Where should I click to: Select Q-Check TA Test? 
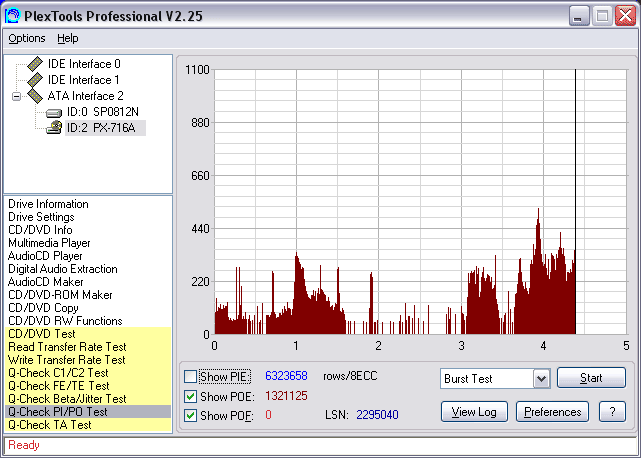point(88,425)
